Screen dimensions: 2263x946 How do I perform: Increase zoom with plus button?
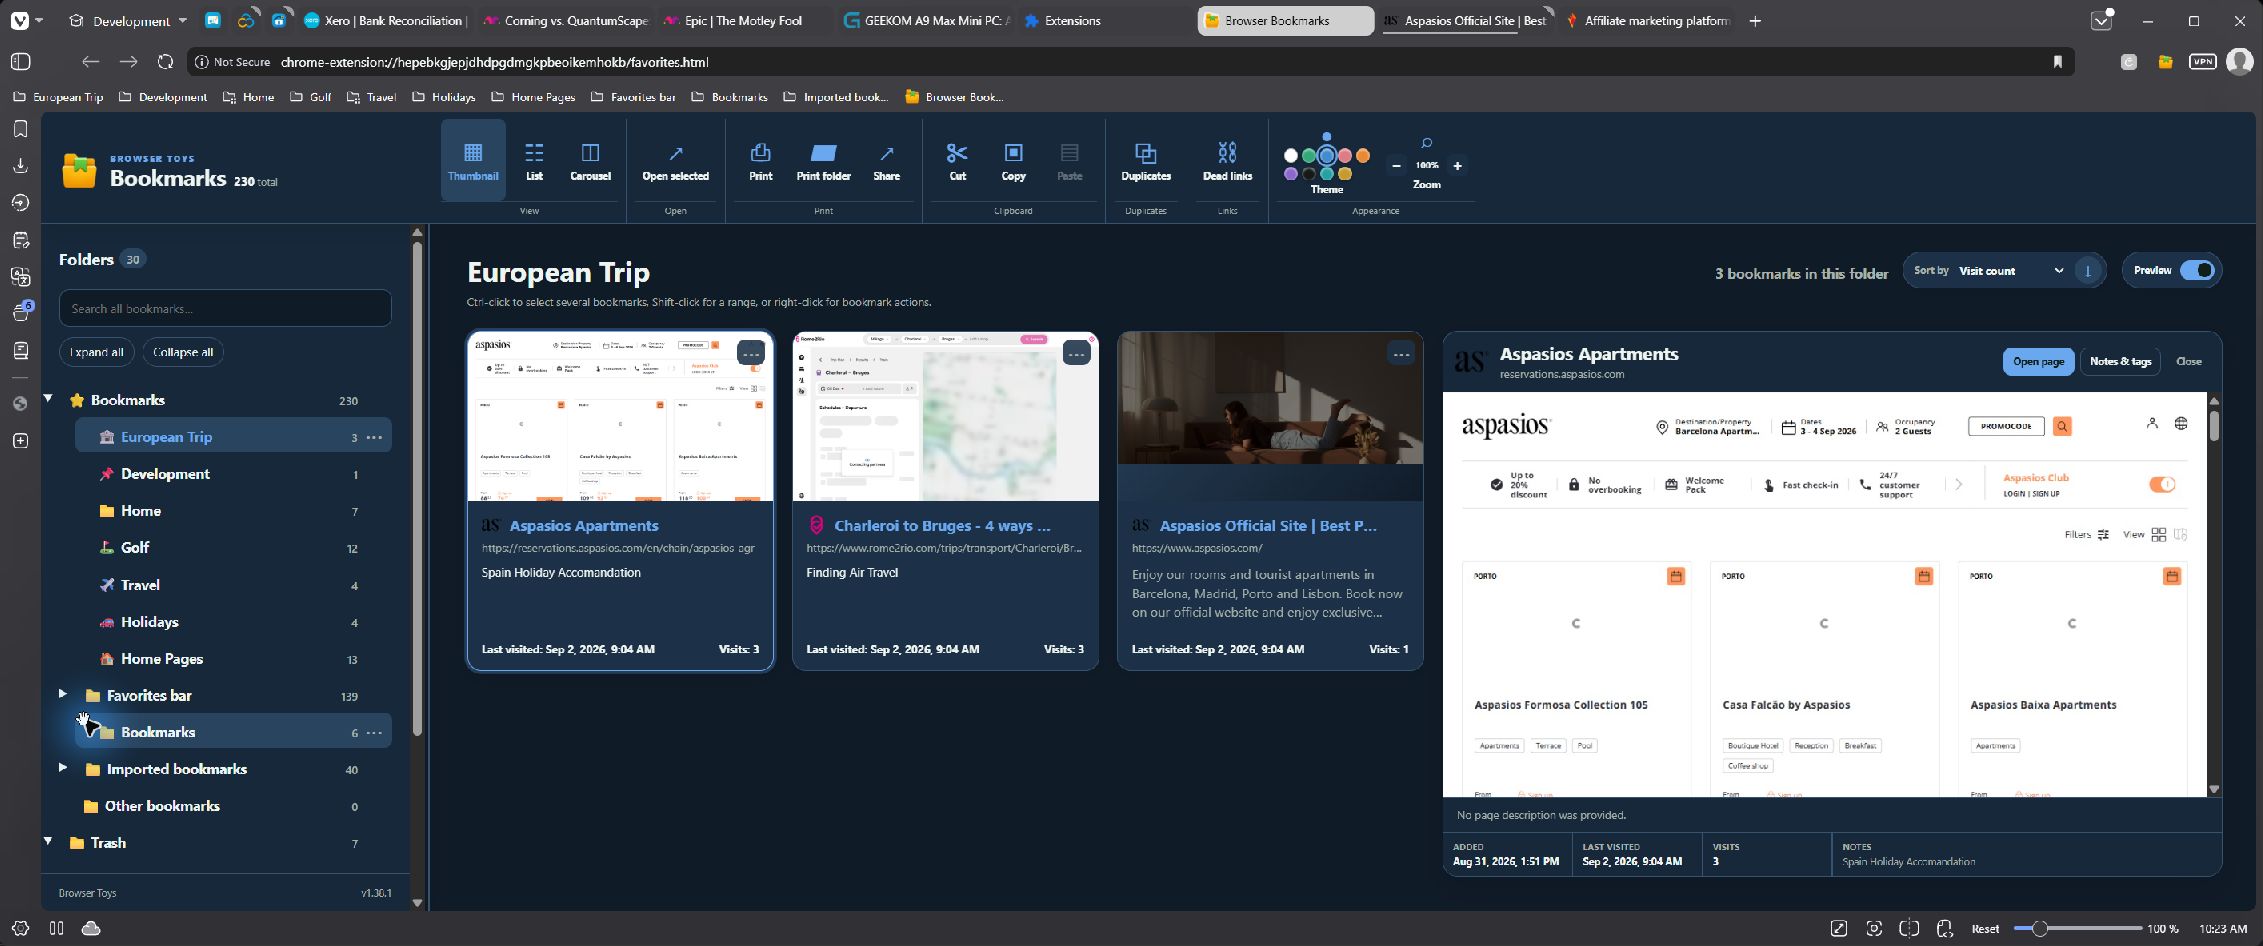coord(1457,166)
